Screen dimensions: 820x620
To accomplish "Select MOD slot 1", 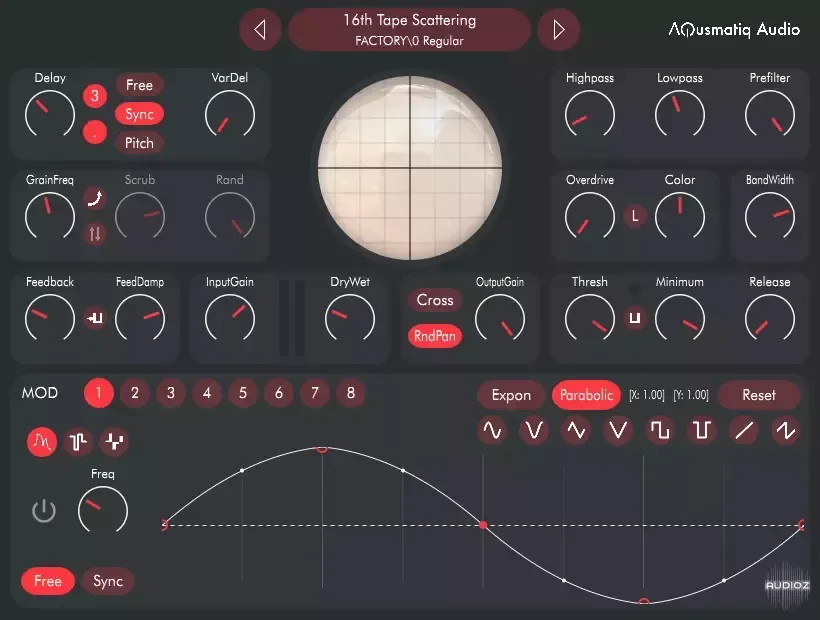I will [99, 393].
